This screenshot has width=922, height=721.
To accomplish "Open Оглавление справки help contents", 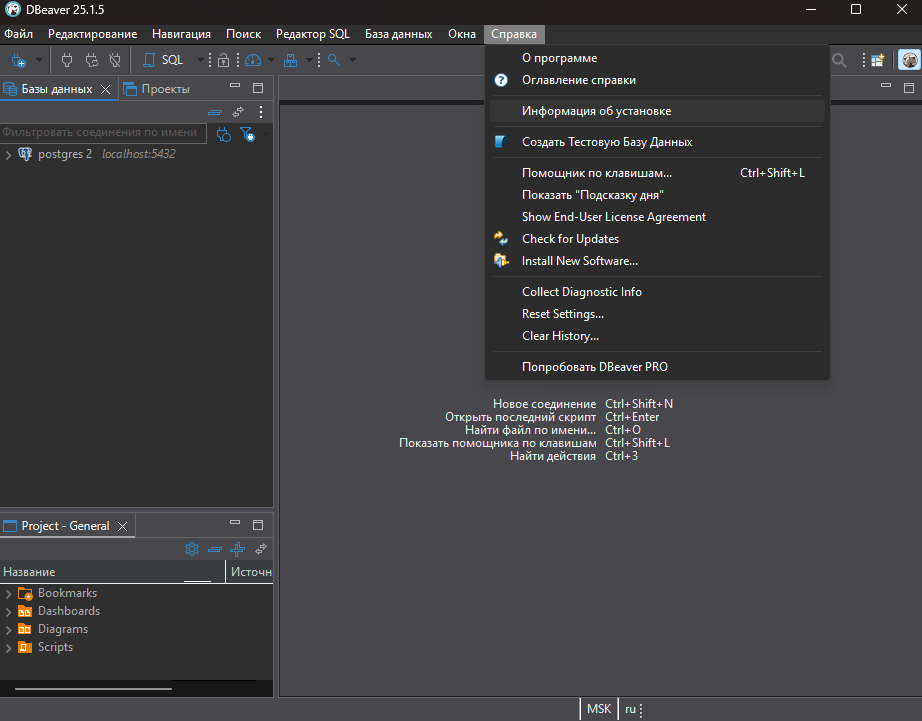I will coord(657,80).
